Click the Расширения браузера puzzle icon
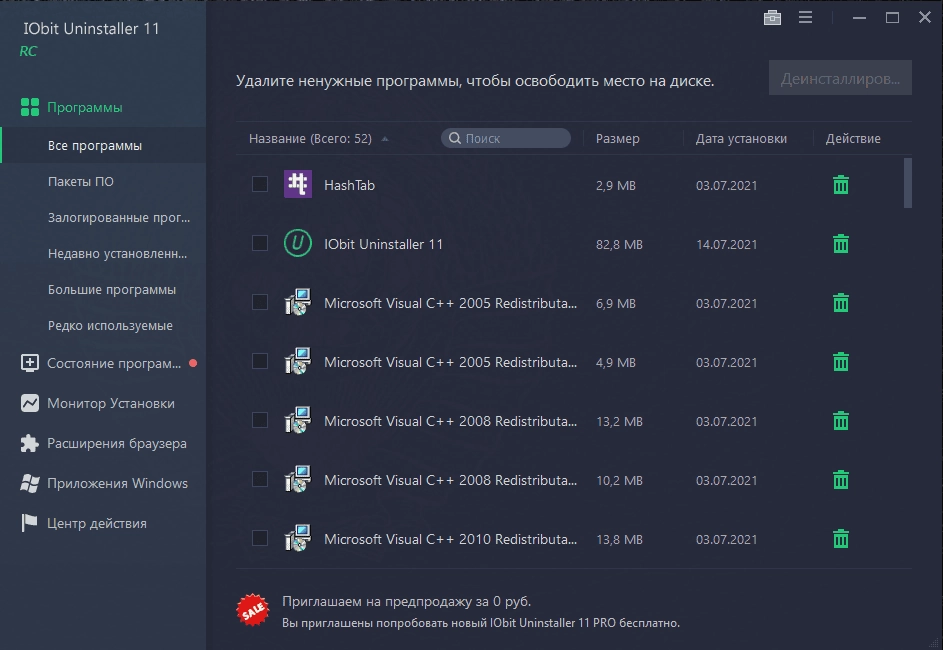943x650 pixels. (29, 443)
